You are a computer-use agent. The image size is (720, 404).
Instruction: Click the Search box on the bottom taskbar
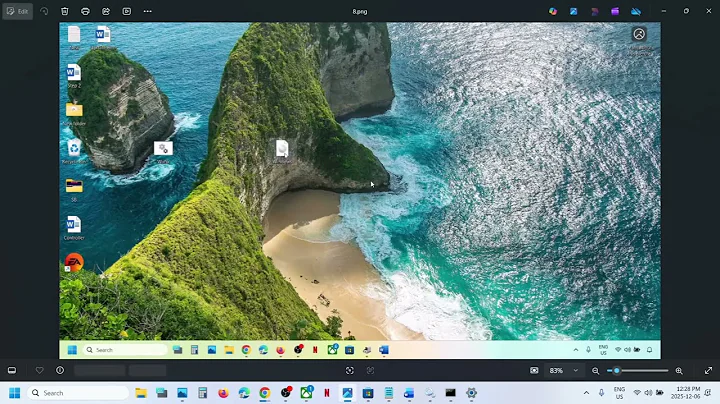78,393
